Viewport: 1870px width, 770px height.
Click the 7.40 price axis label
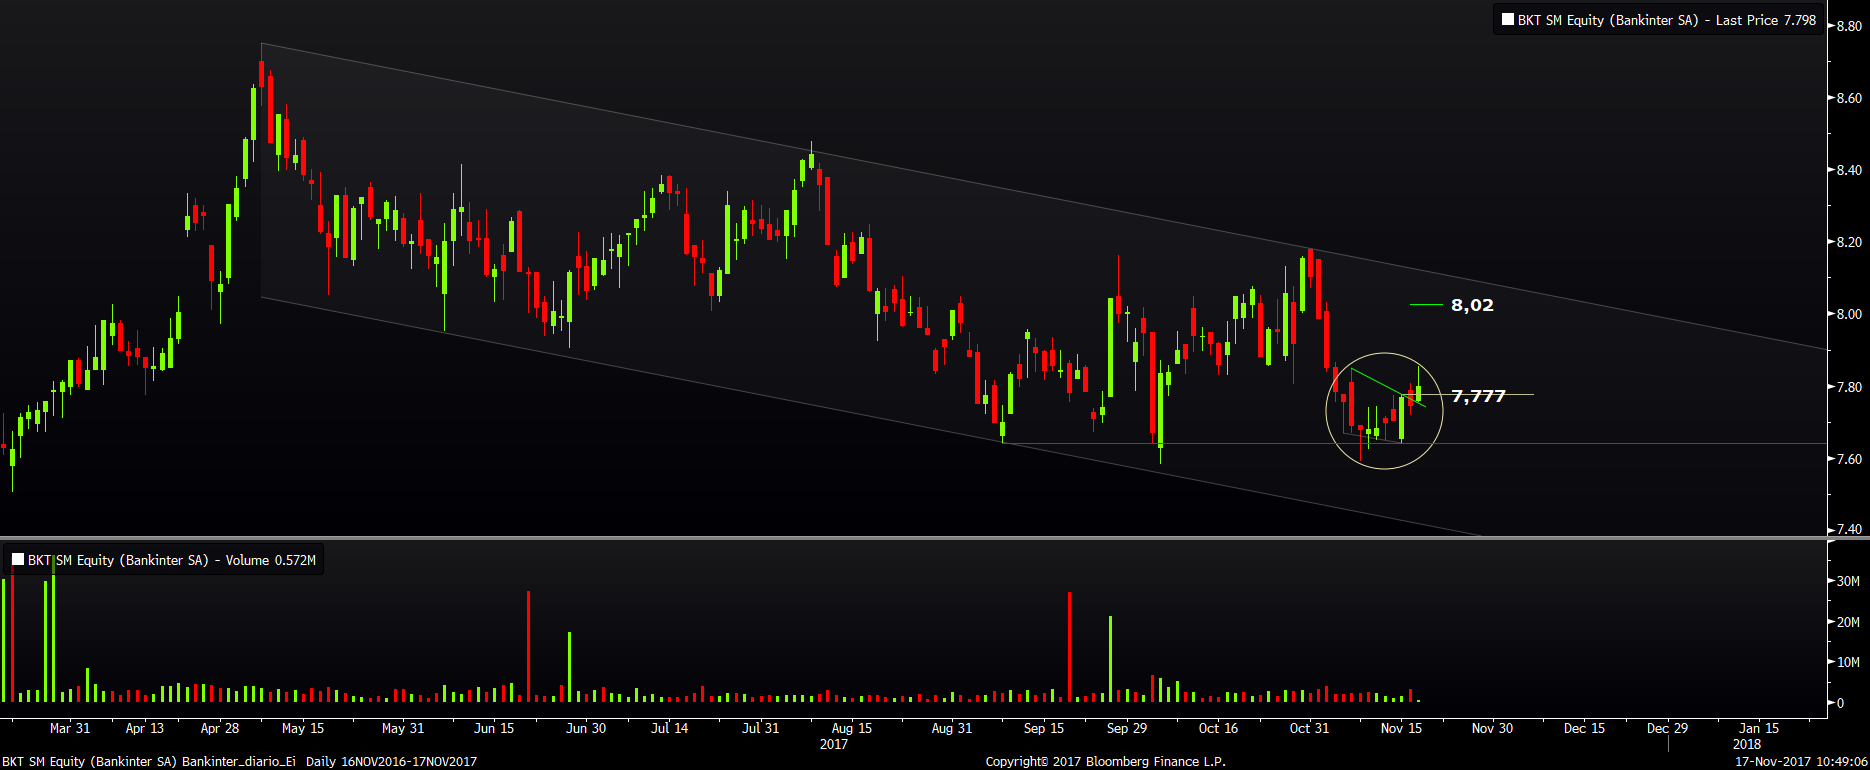(x=1849, y=529)
